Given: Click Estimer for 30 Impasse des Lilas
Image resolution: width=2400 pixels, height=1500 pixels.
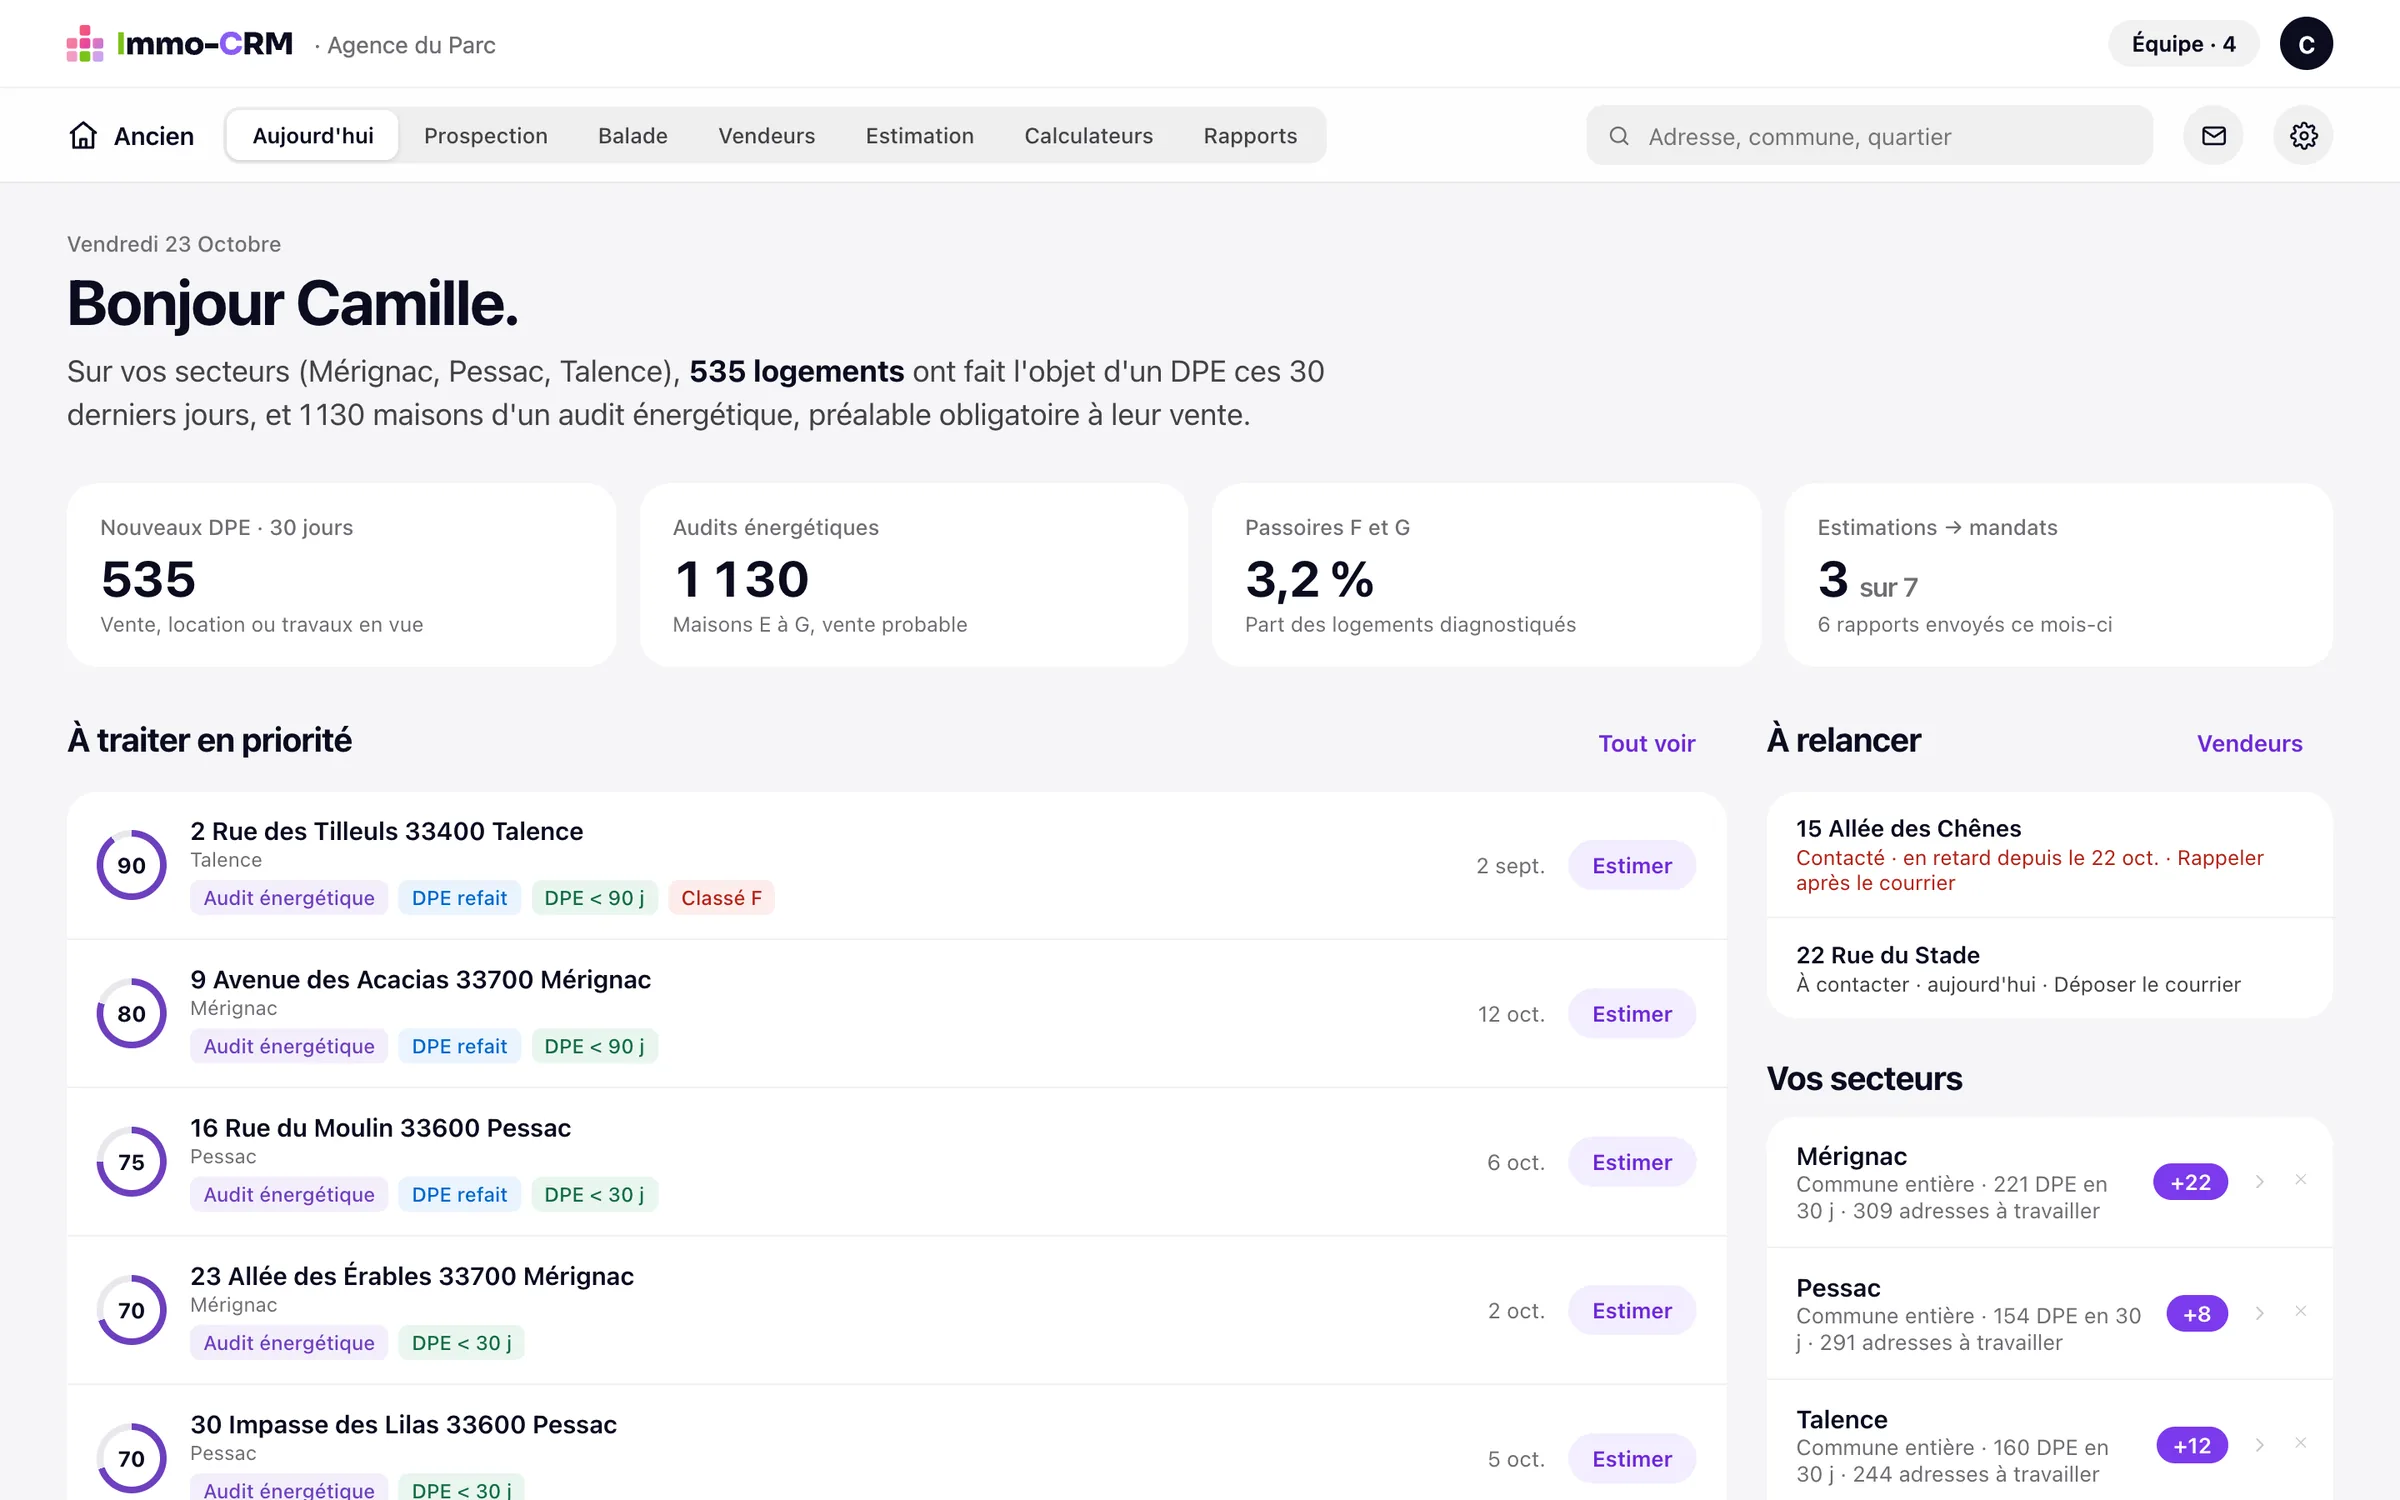Looking at the screenshot, I should click(1632, 1458).
